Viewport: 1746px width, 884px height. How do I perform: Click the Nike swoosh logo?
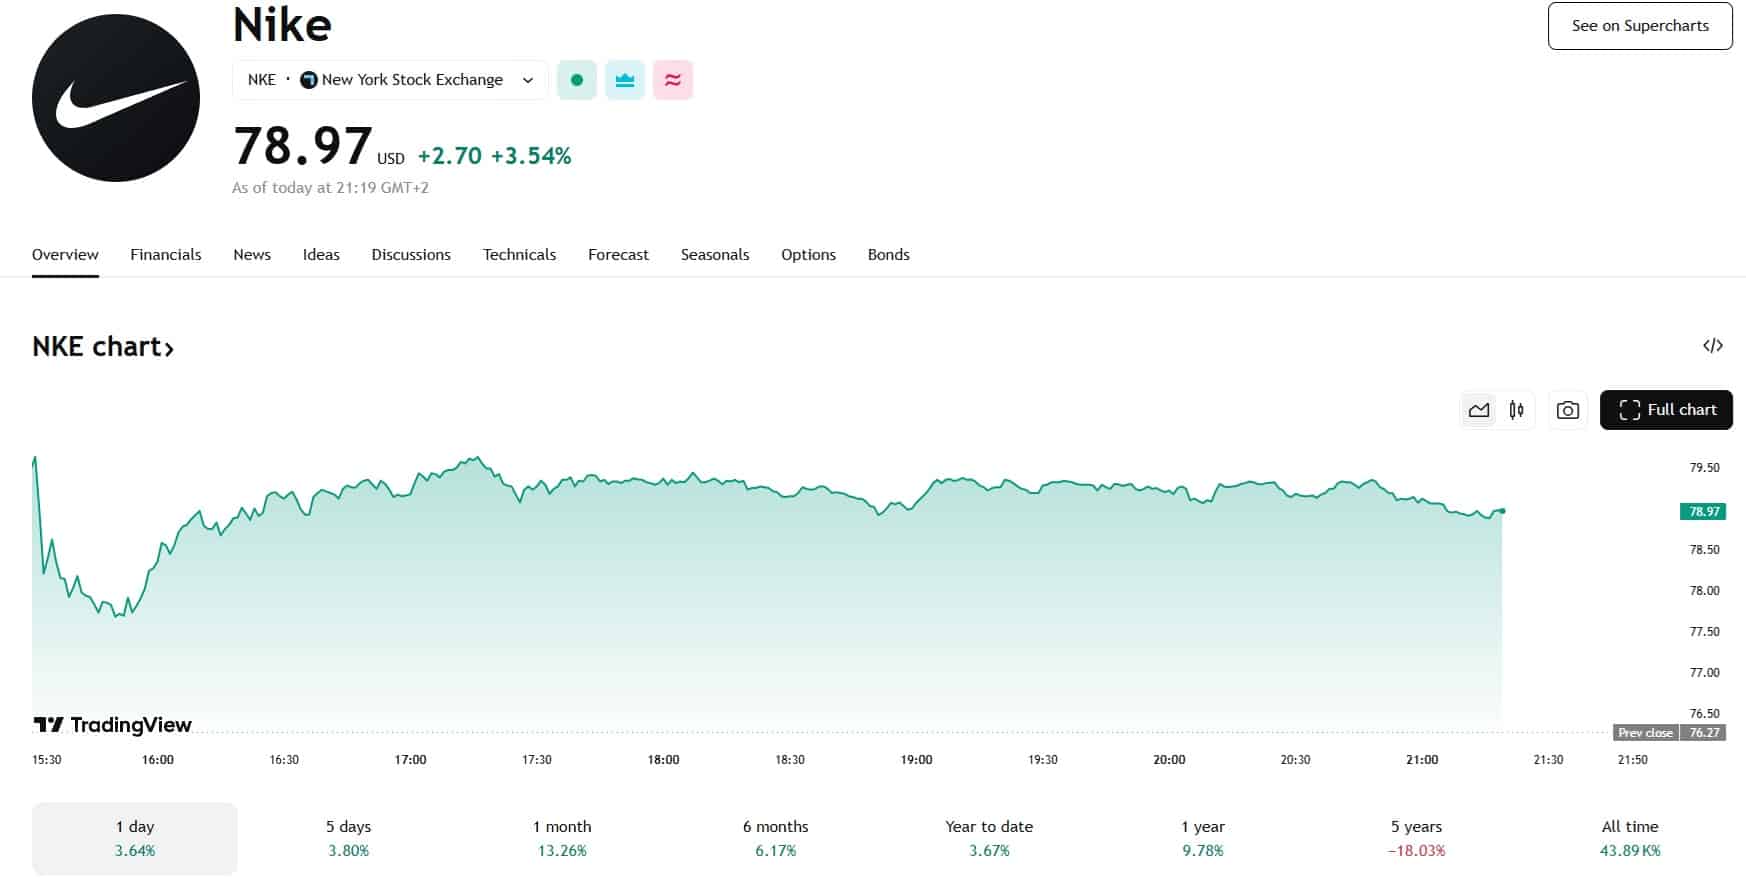(x=116, y=98)
